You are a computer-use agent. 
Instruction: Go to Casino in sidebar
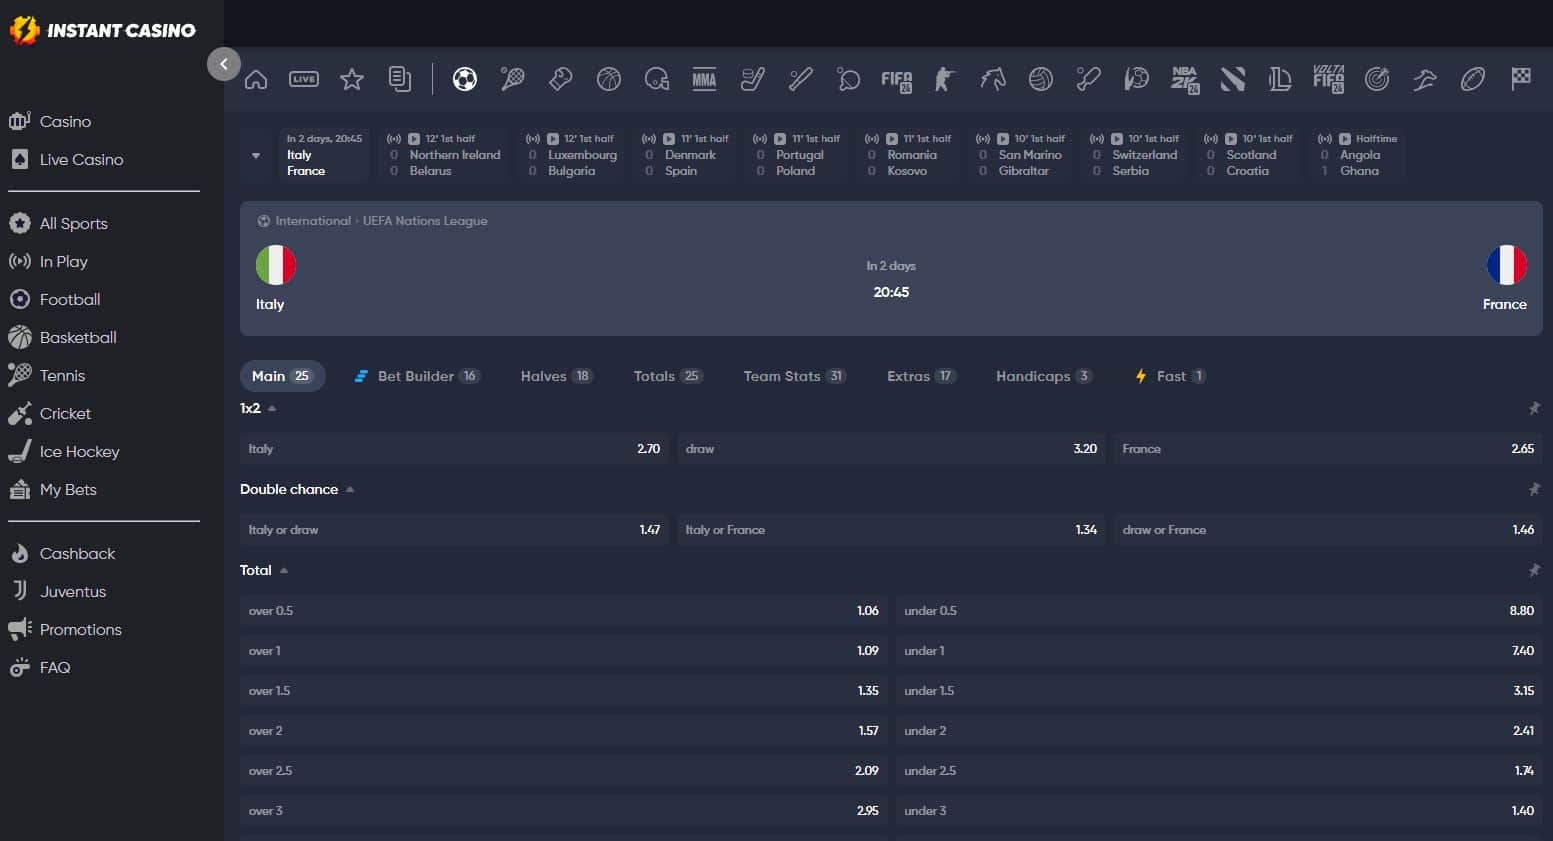65,121
